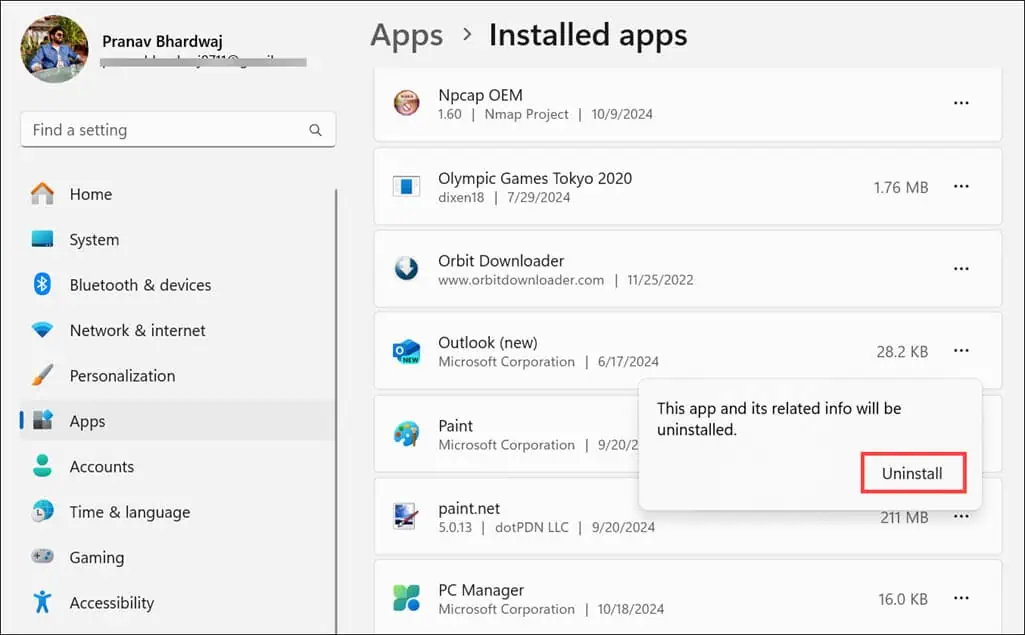Image resolution: width=1025 pixels, height=635 pixels.
Task: Click the PC Manager app icon
Action: tap(406, 598)
